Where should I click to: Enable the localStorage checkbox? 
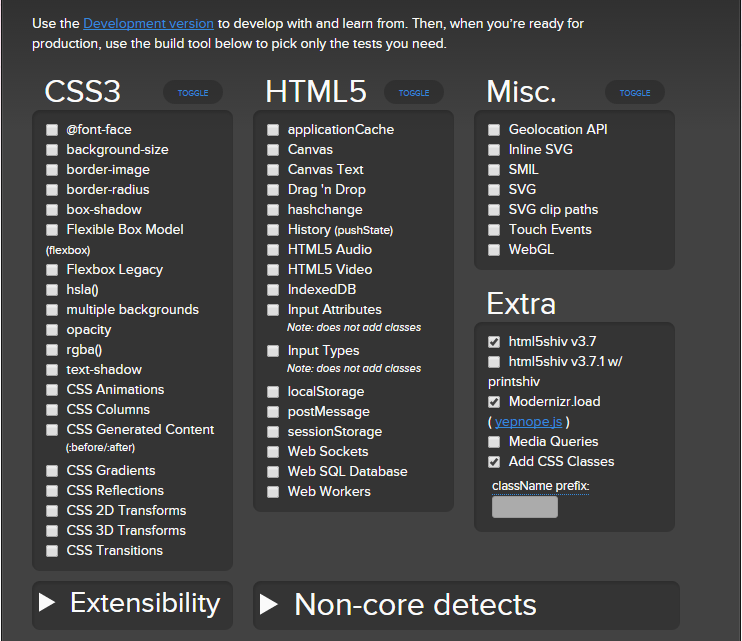[273, 392]
